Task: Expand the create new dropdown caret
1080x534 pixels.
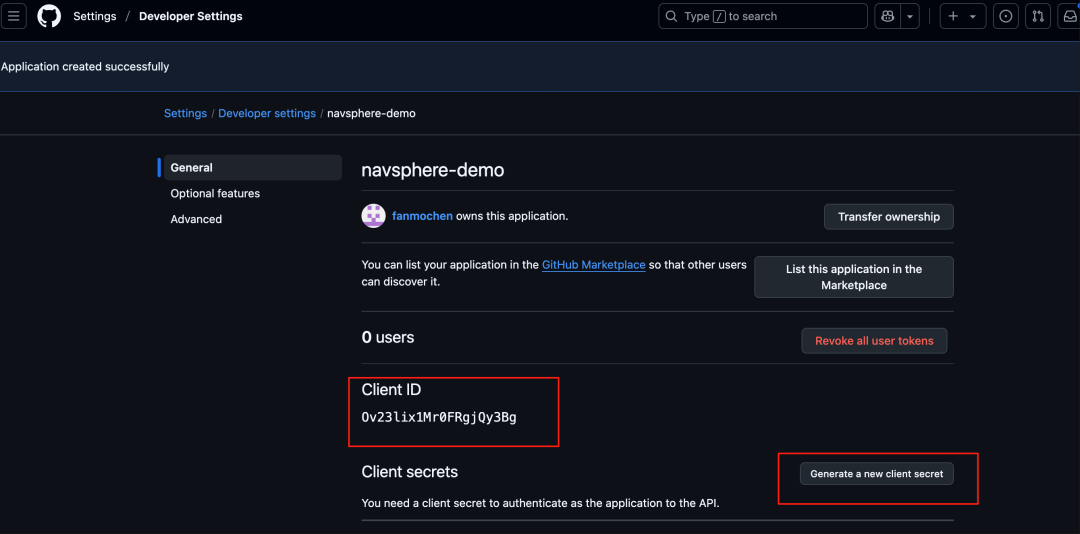Action: [x=973, y=16]
